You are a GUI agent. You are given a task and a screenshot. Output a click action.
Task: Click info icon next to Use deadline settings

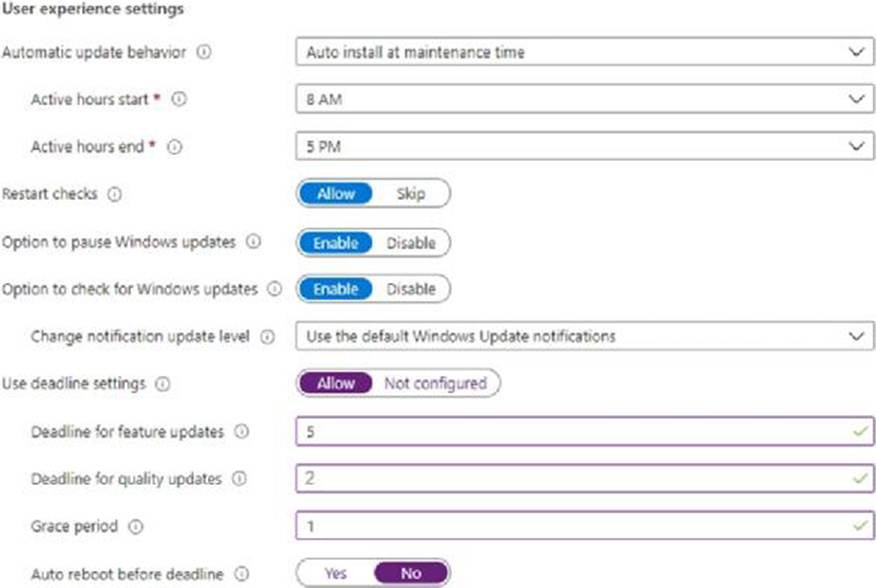point(163,383)
